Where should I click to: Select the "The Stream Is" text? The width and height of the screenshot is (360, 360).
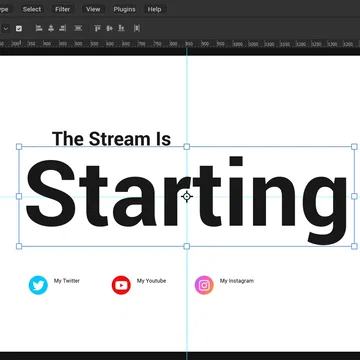point(111,139)
